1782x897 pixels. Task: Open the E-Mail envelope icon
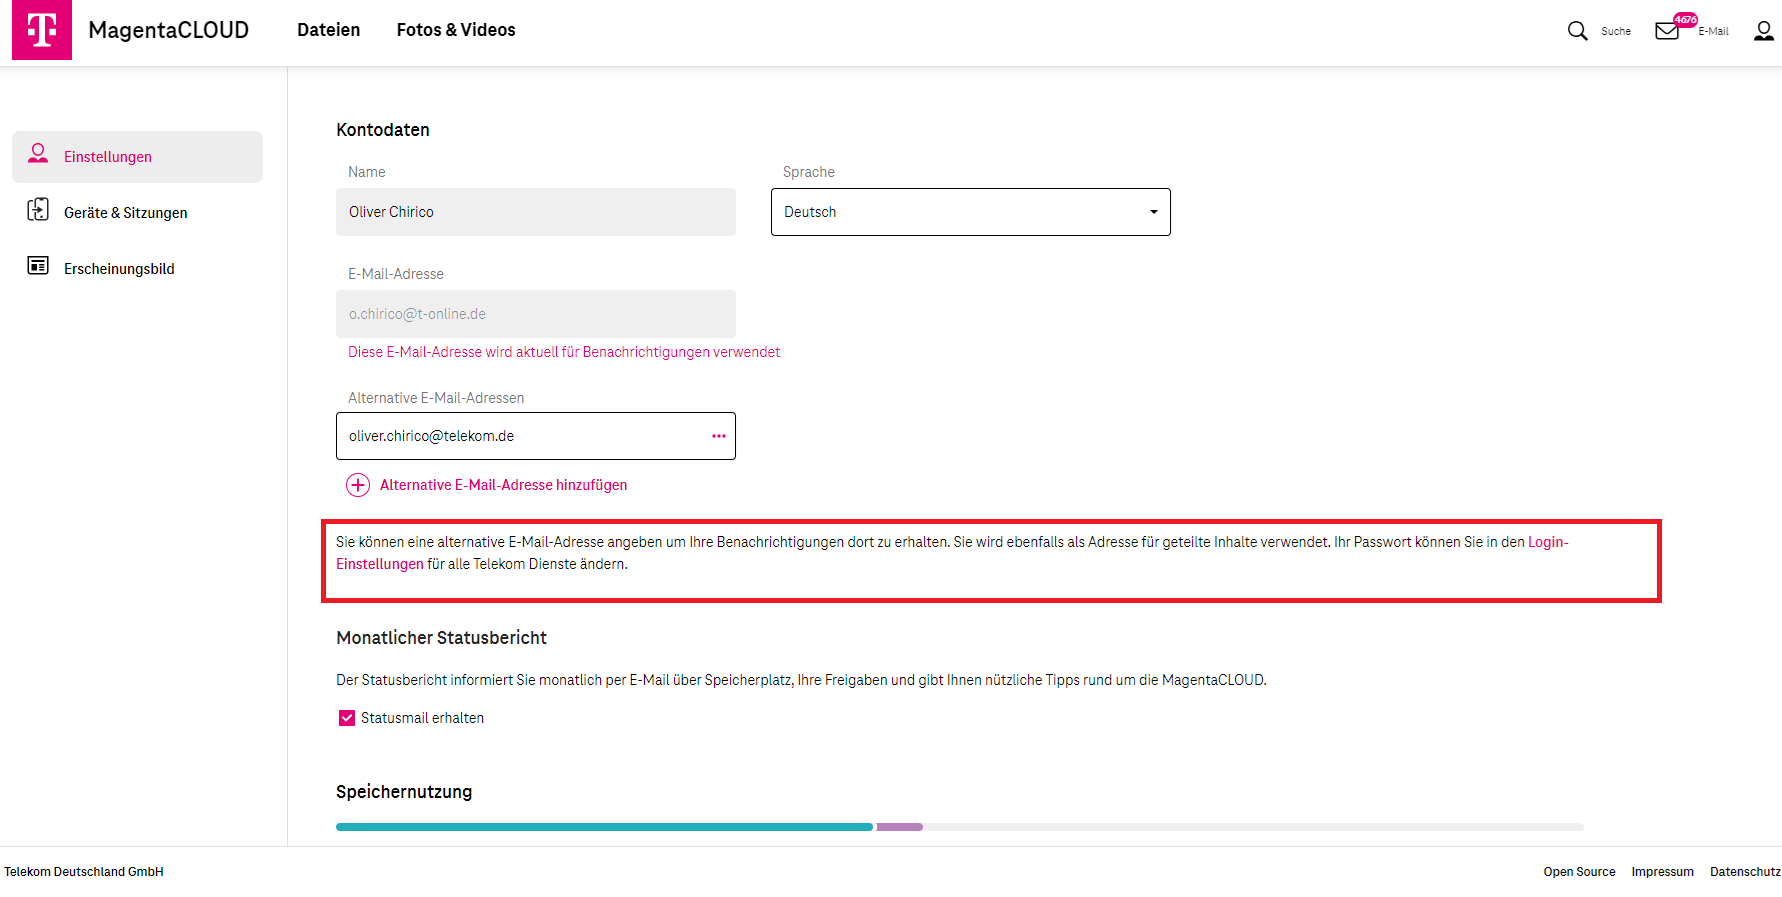coord(1667,31)
